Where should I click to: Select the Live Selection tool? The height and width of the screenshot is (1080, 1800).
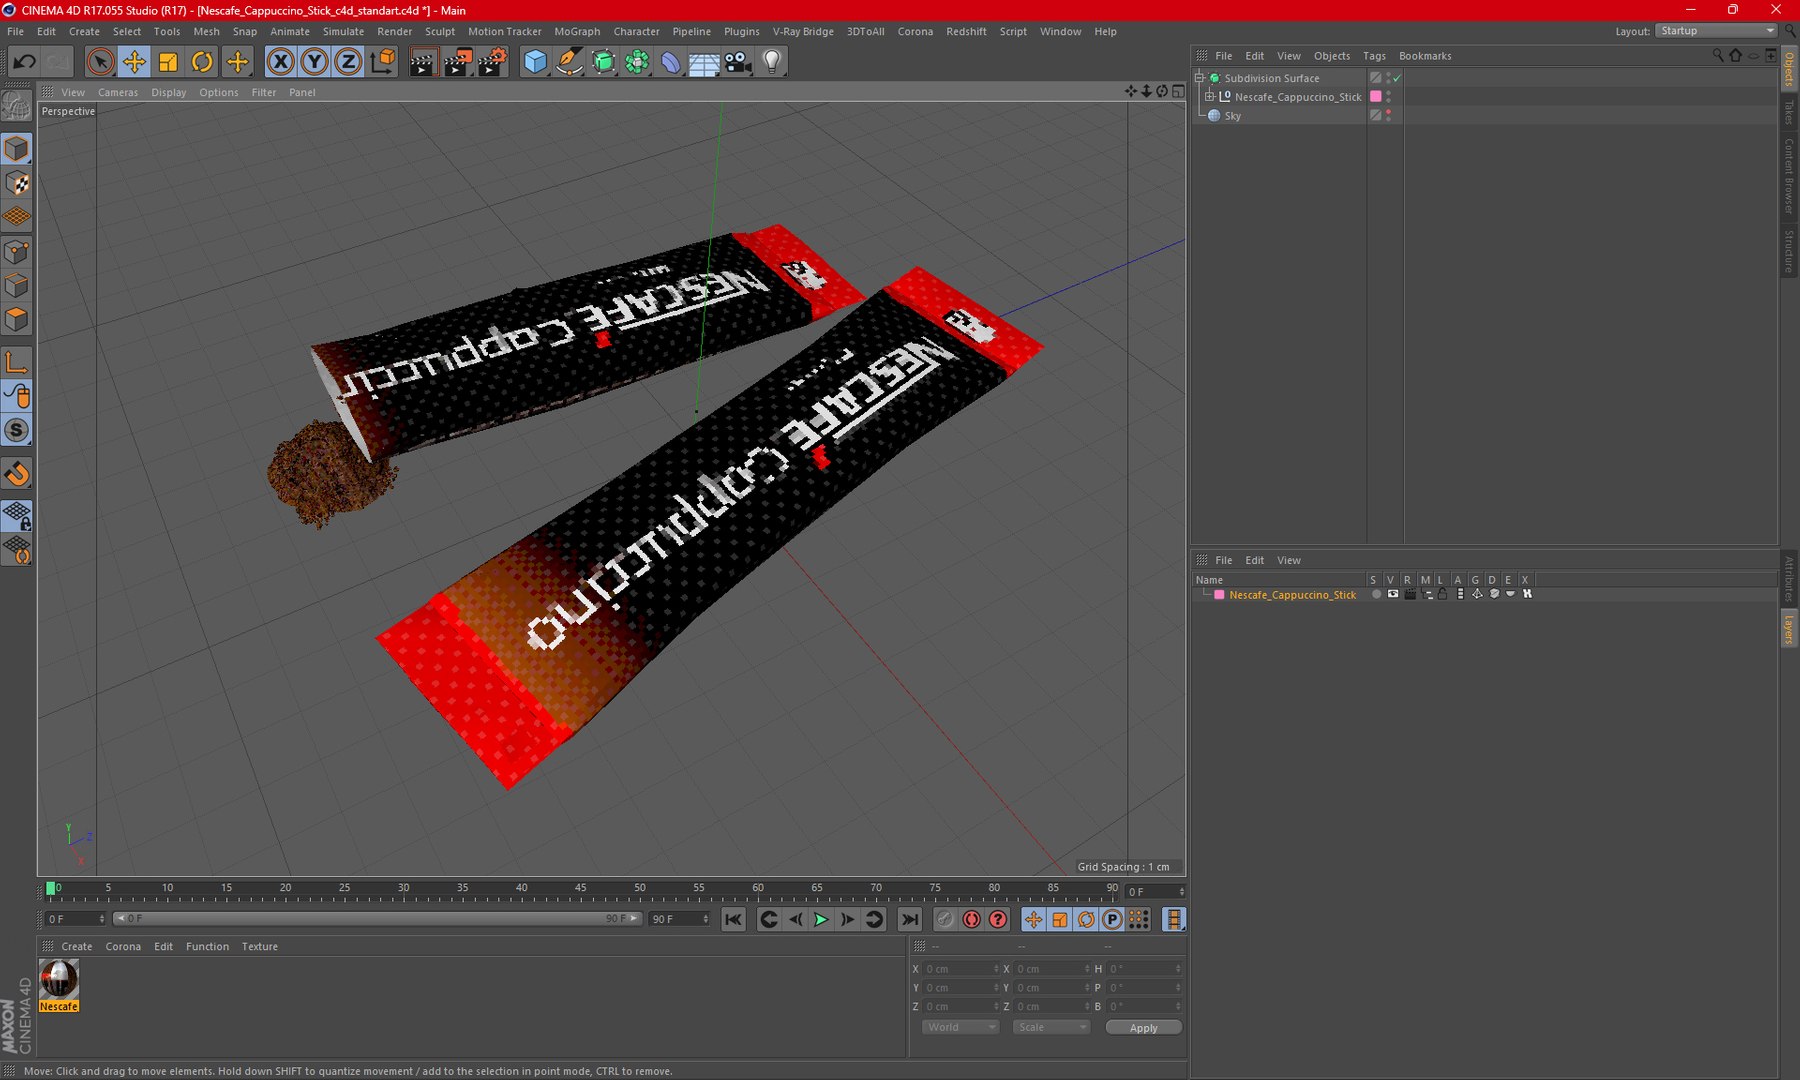point(100,62)
